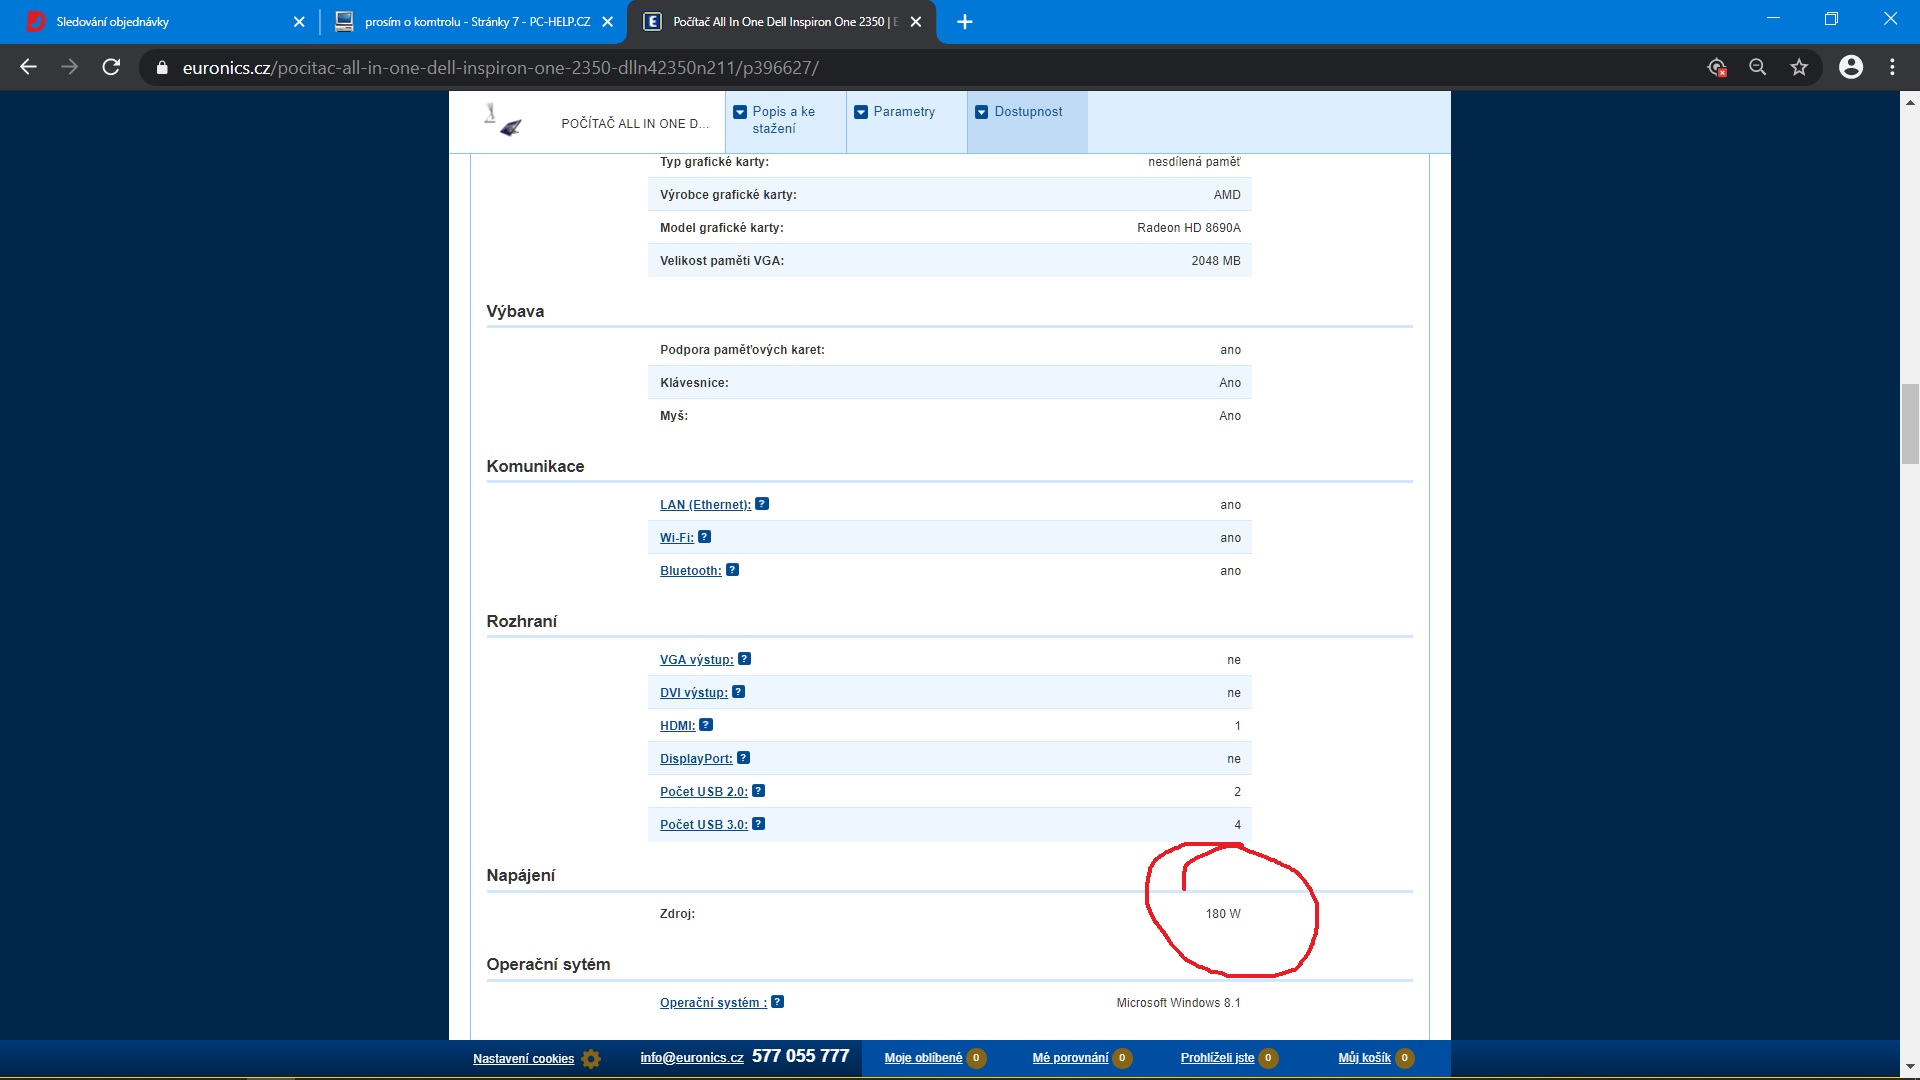Click the question mark icon beside Wi-Fi
The image size is (1920, 1080).
705,537
